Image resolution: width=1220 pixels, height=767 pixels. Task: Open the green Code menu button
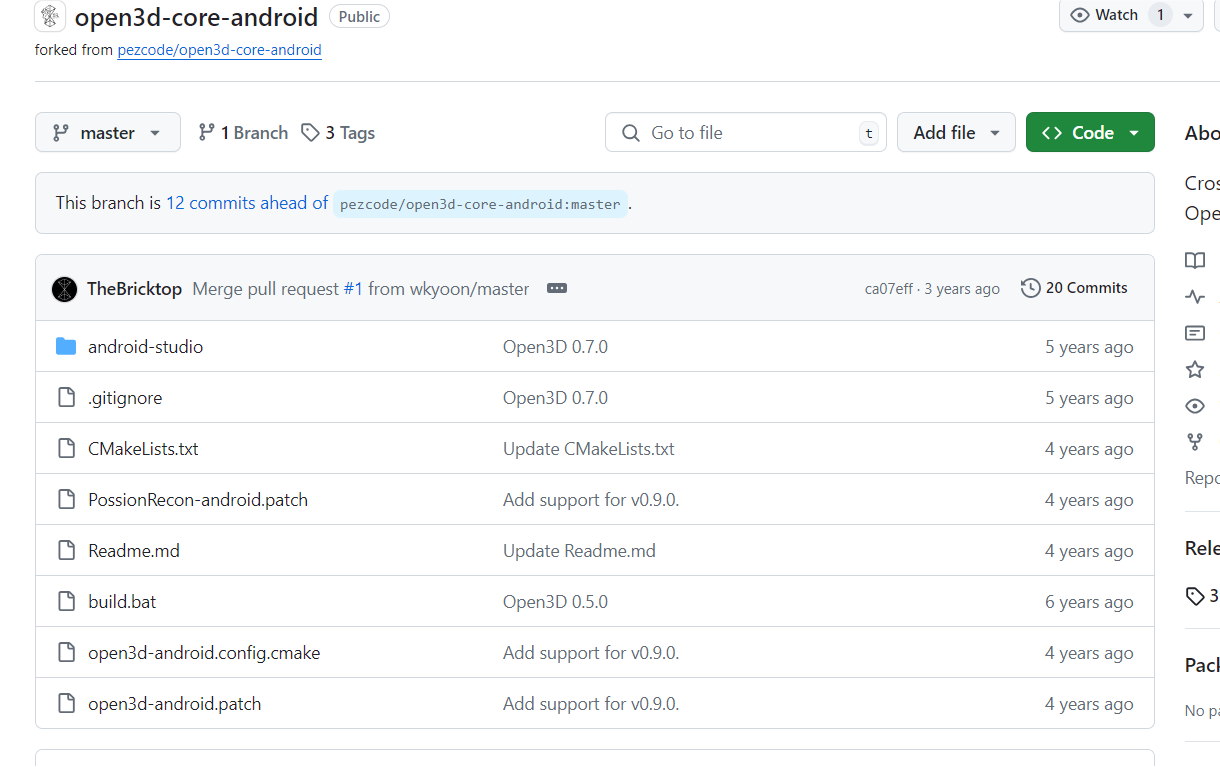[1090, 132]
